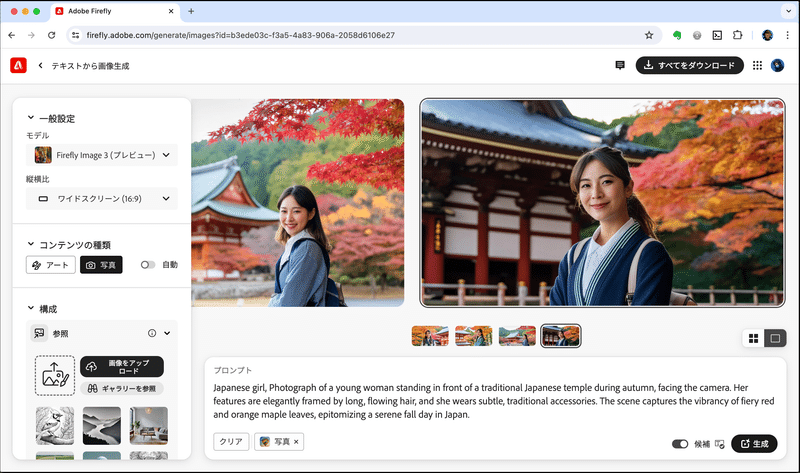
Task: Click the browser back arrow
Action: coord(12,35)
